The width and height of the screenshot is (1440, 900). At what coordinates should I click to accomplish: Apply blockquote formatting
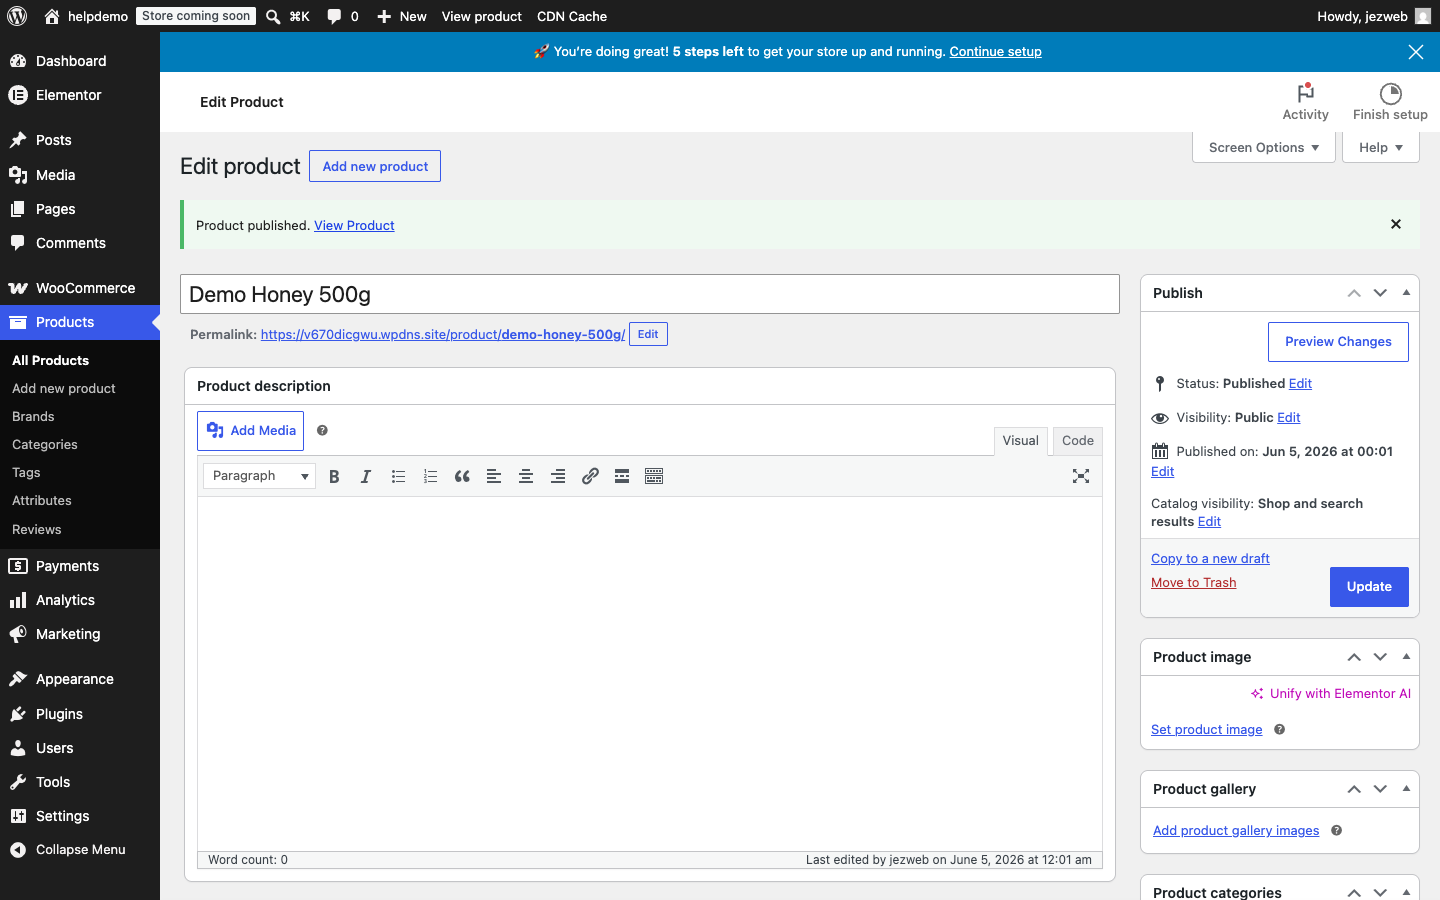(x=462, y=476)
